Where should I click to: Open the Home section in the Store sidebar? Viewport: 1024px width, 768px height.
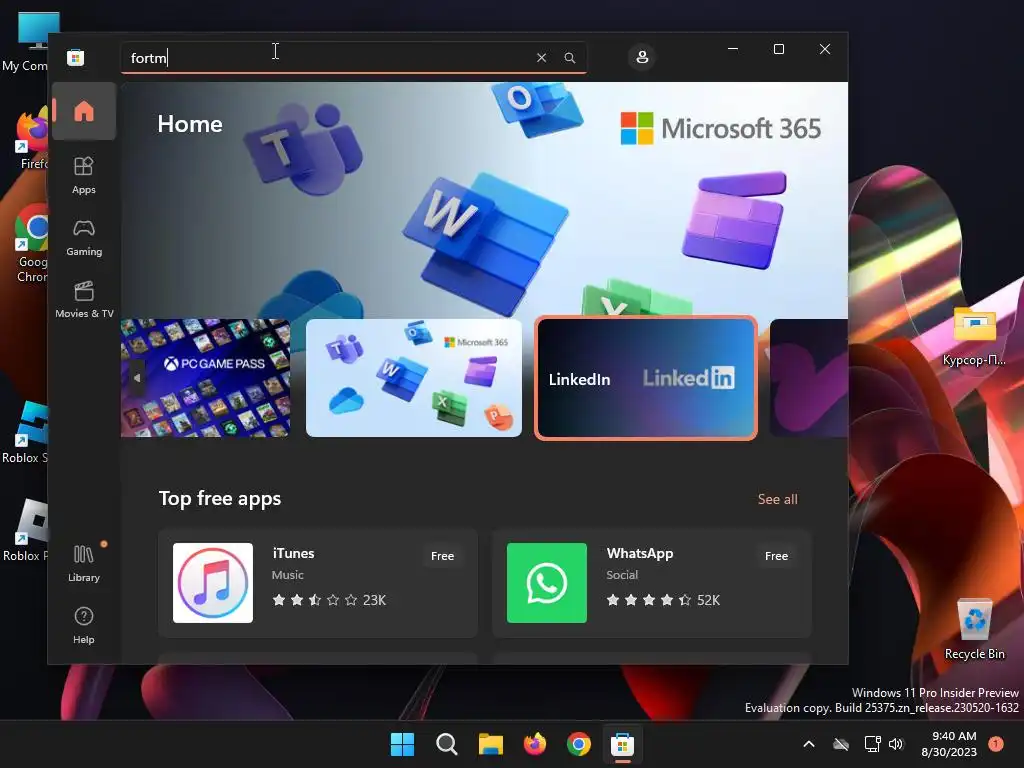click(84, 111)
